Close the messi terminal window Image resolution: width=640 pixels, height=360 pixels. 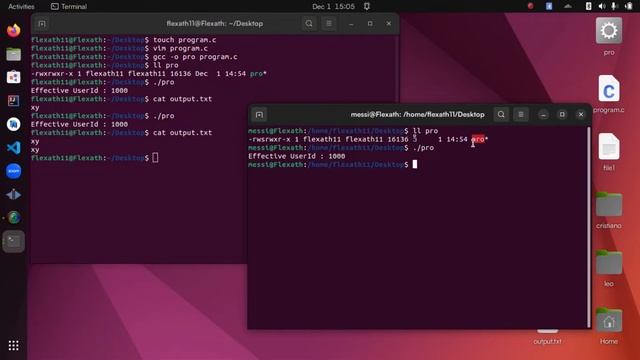coord(581,115)
